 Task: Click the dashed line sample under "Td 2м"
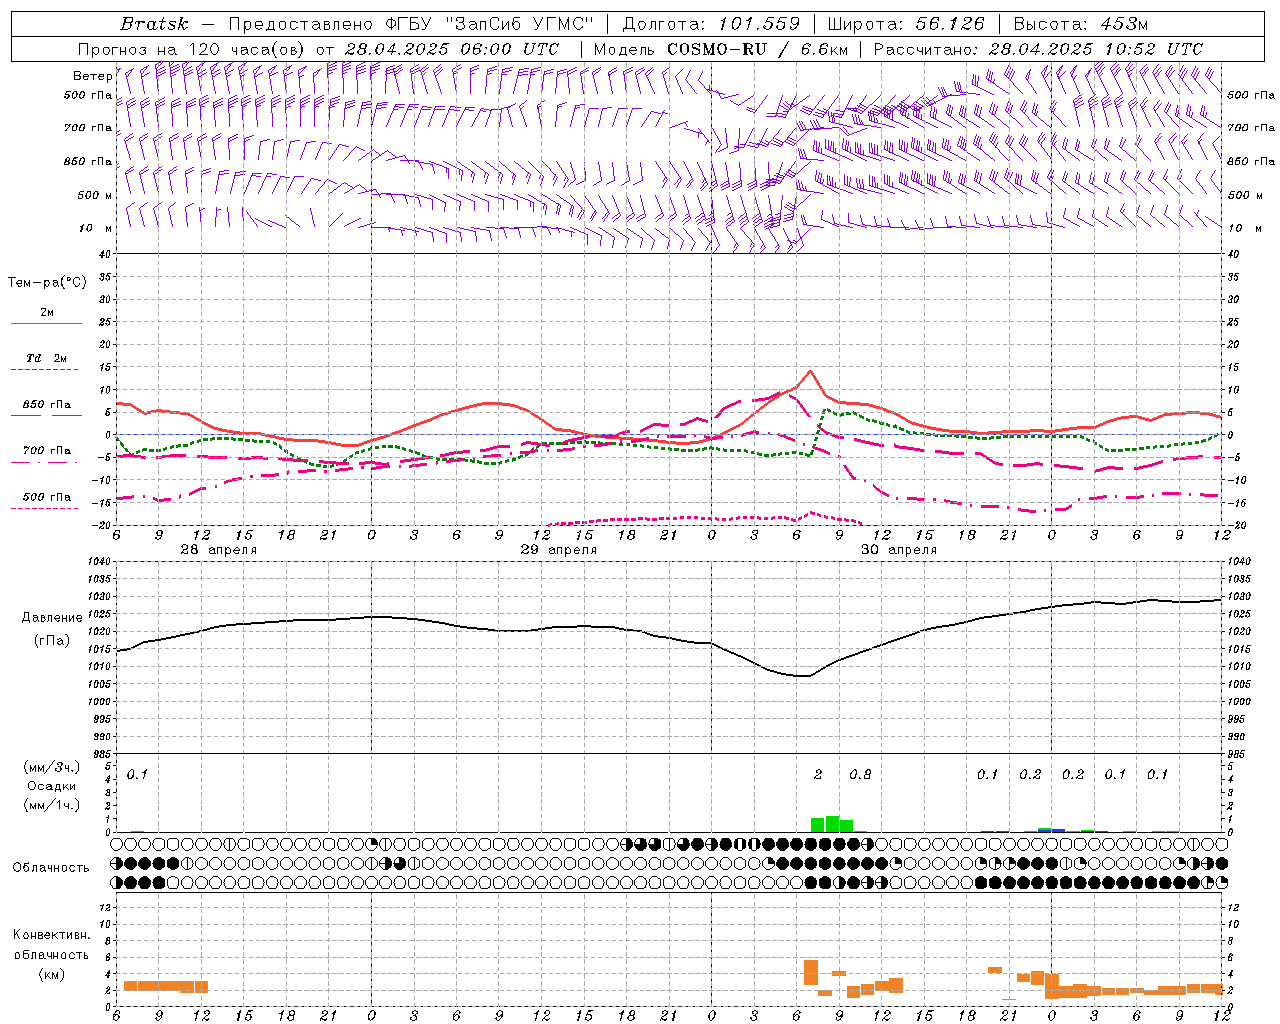[44, 370]
